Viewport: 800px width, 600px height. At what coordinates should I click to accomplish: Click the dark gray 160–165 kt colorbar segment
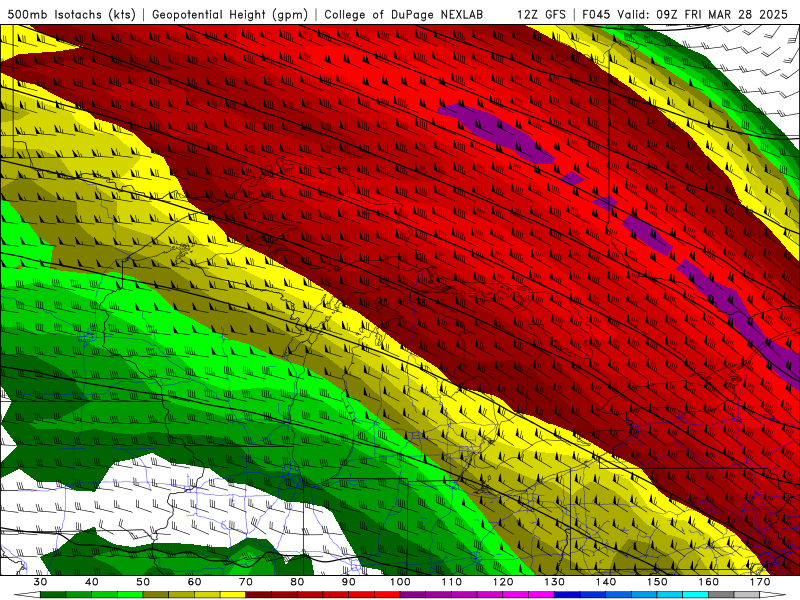pos(721,595)
